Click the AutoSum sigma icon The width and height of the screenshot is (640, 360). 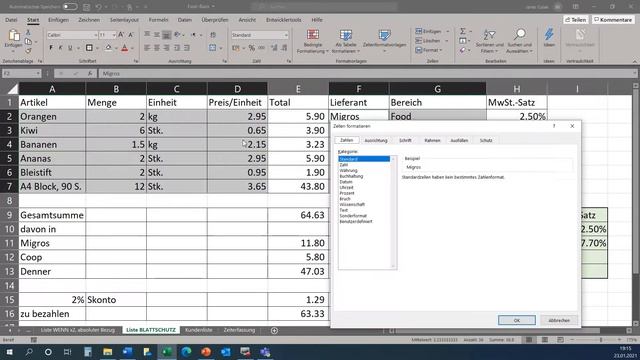[x=463, y=31]
